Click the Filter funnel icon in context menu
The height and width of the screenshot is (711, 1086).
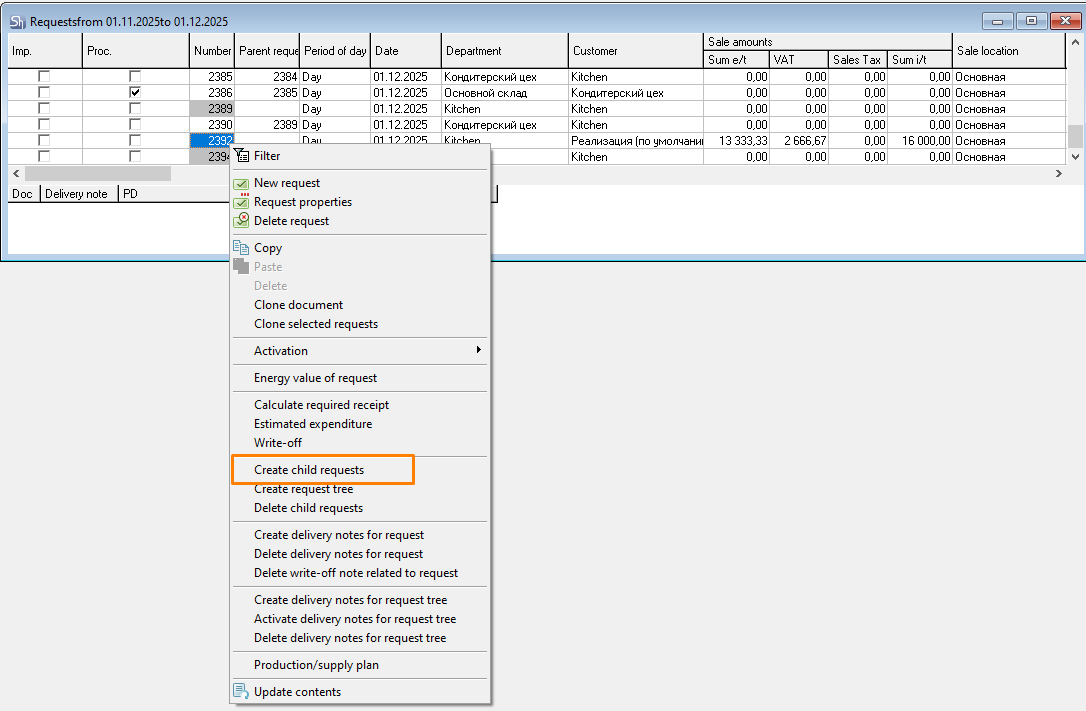(241, 156)
